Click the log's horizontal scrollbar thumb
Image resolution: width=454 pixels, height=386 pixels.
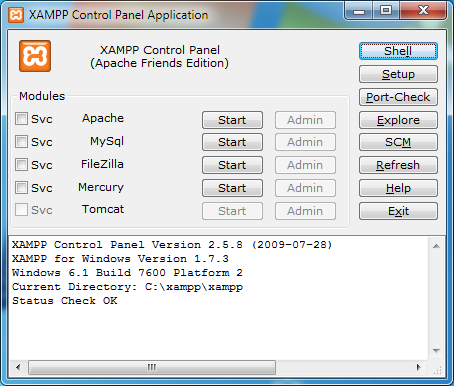[x=152, y=367]
